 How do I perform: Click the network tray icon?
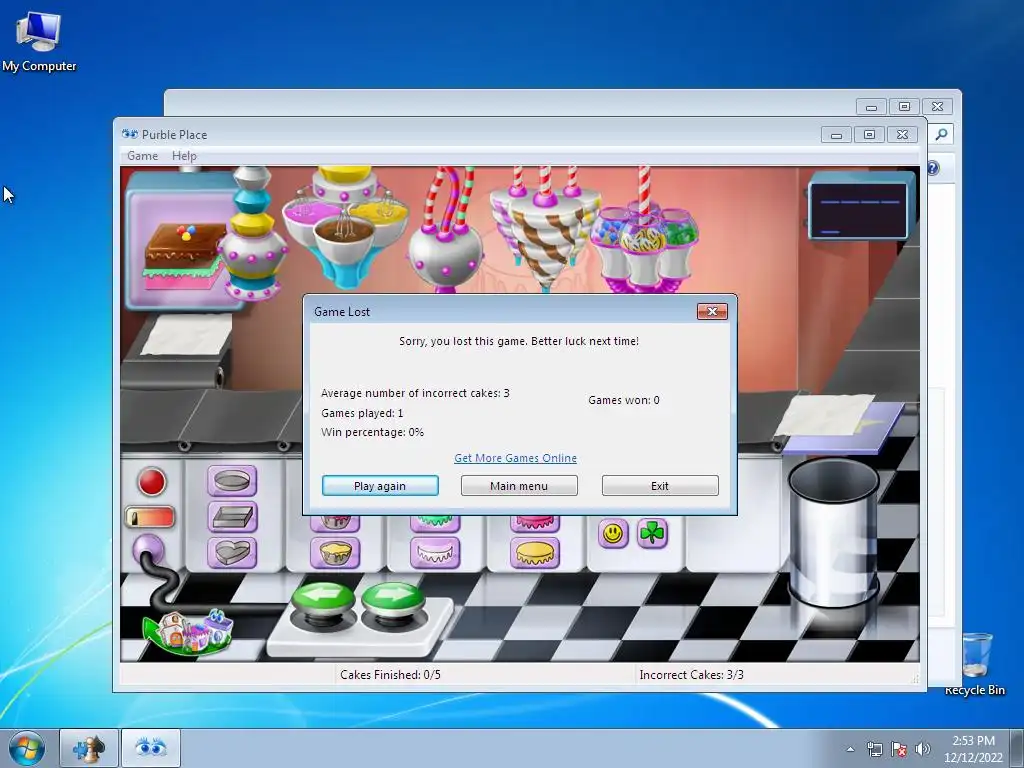point(874,749)
